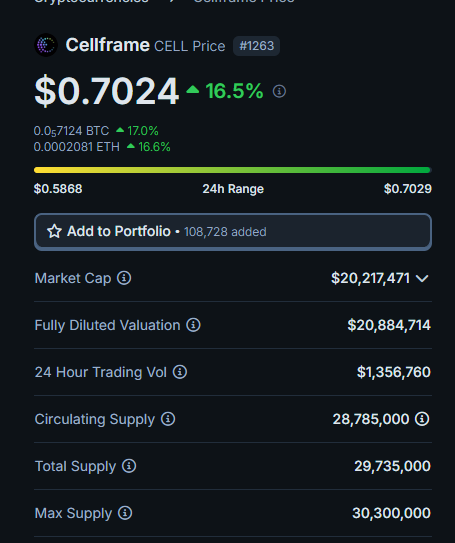The image size is (455, 543).
Task: Show 24 Hour Trading Vol info icon
Action: pos(180,372)
